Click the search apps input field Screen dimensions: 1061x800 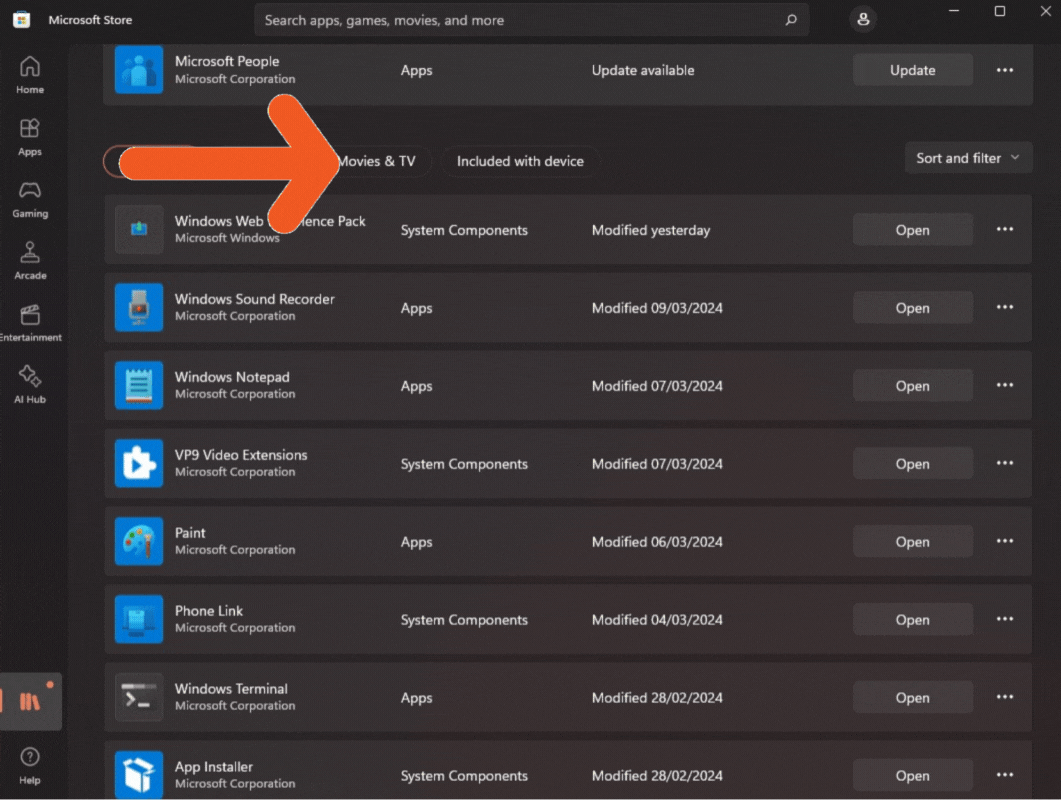(520, 20)
